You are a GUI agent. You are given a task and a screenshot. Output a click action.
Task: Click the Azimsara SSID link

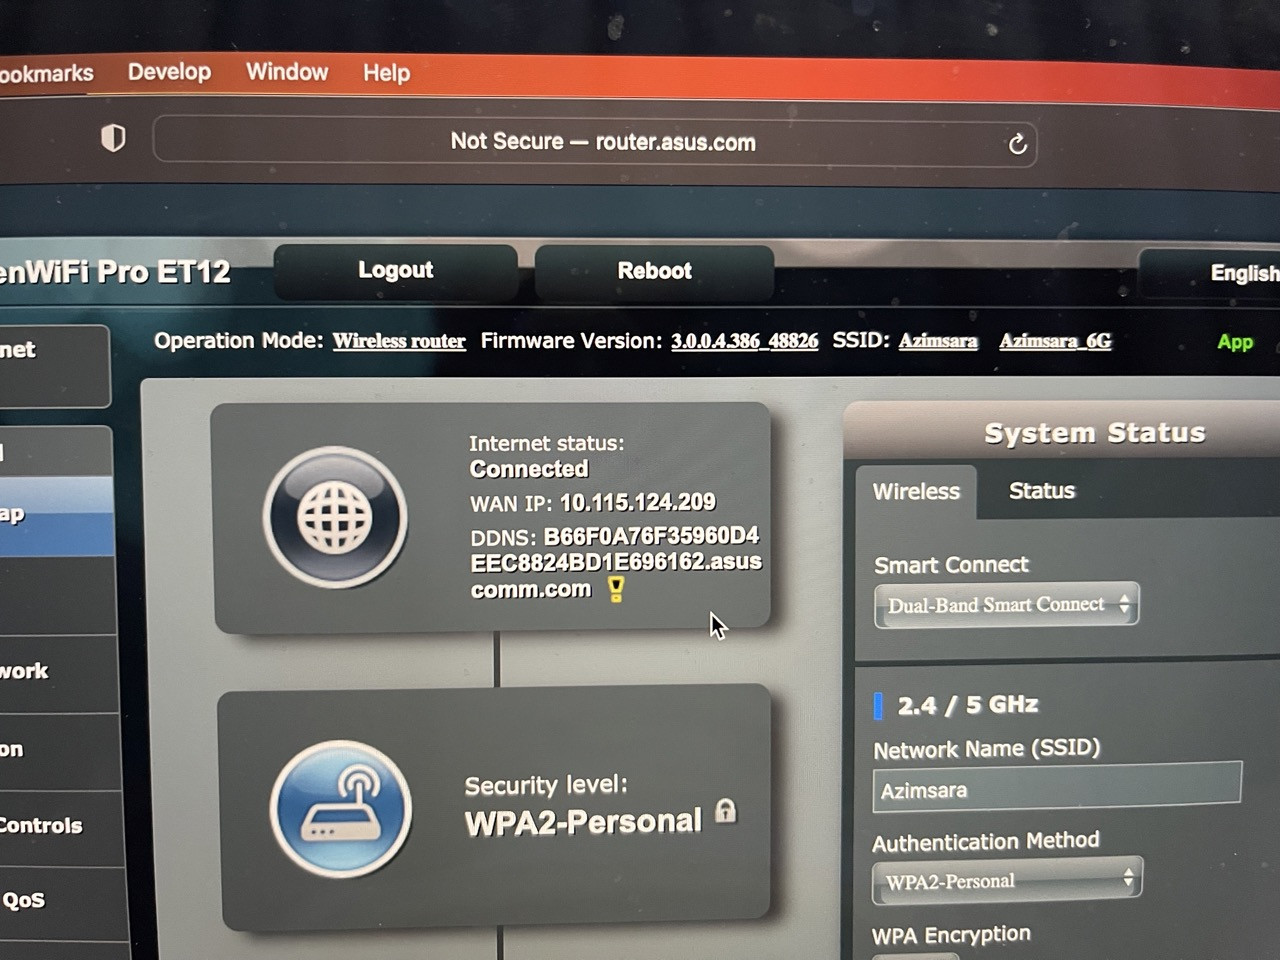coord(938,341)
